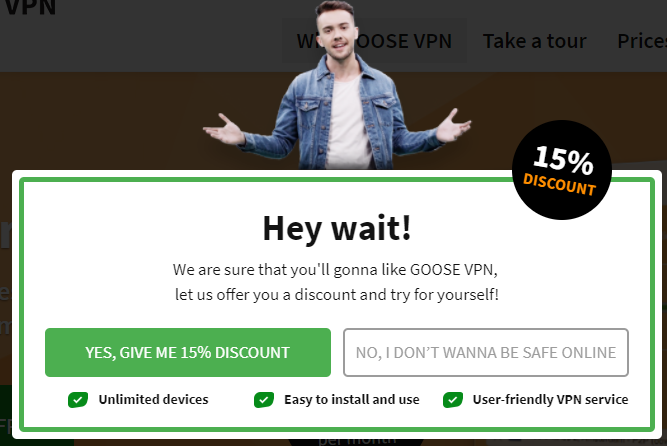Screen dimensions: 667x446
Task: Click the green checkmark beside Unlimited devices
Action: point(78,400)
